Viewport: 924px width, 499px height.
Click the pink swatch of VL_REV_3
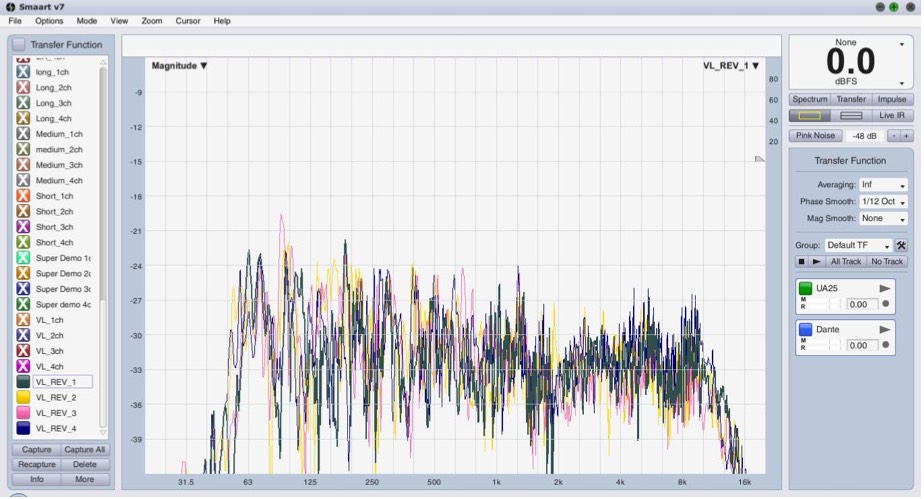click(23, 412)
